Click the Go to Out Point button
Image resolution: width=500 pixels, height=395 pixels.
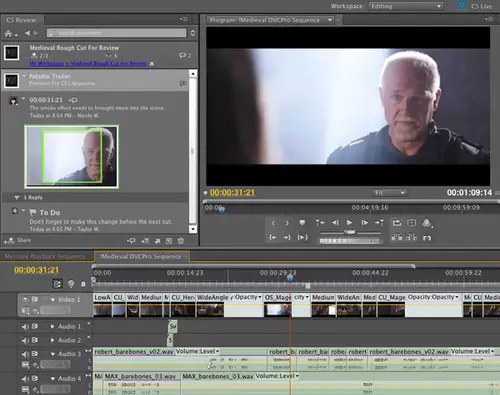[x=287, y=237]
